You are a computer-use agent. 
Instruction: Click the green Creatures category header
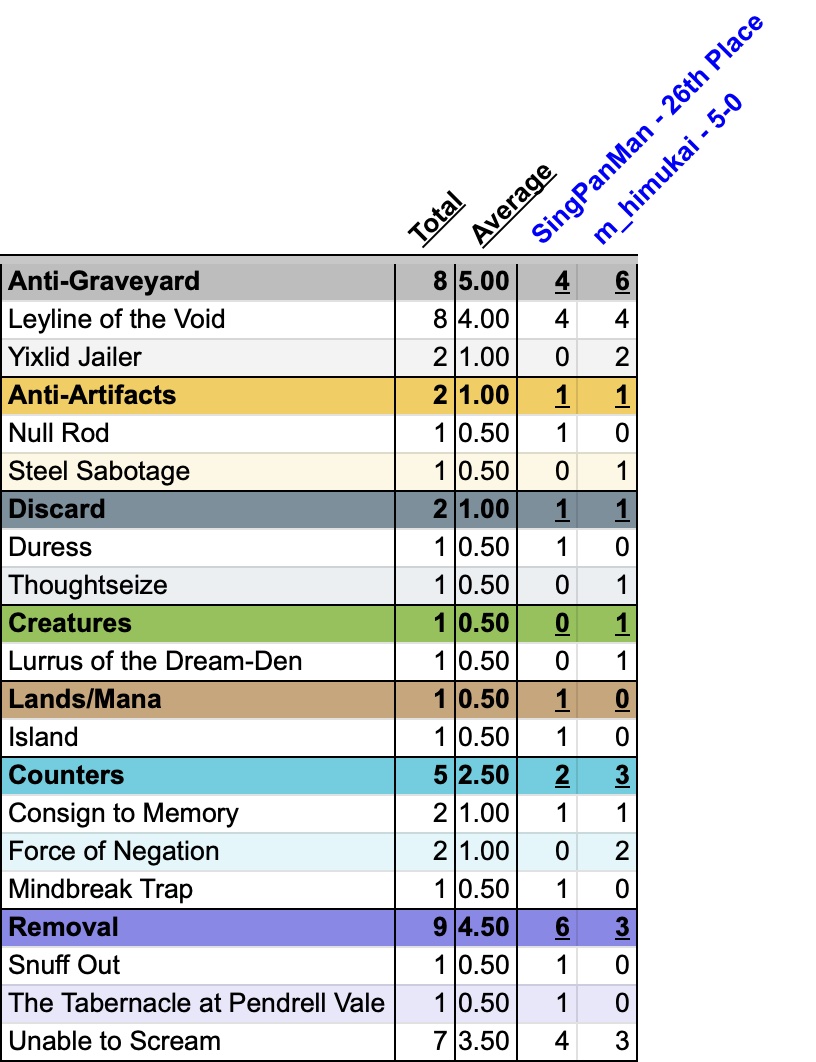pyautogui.click(x=70, y=623)
